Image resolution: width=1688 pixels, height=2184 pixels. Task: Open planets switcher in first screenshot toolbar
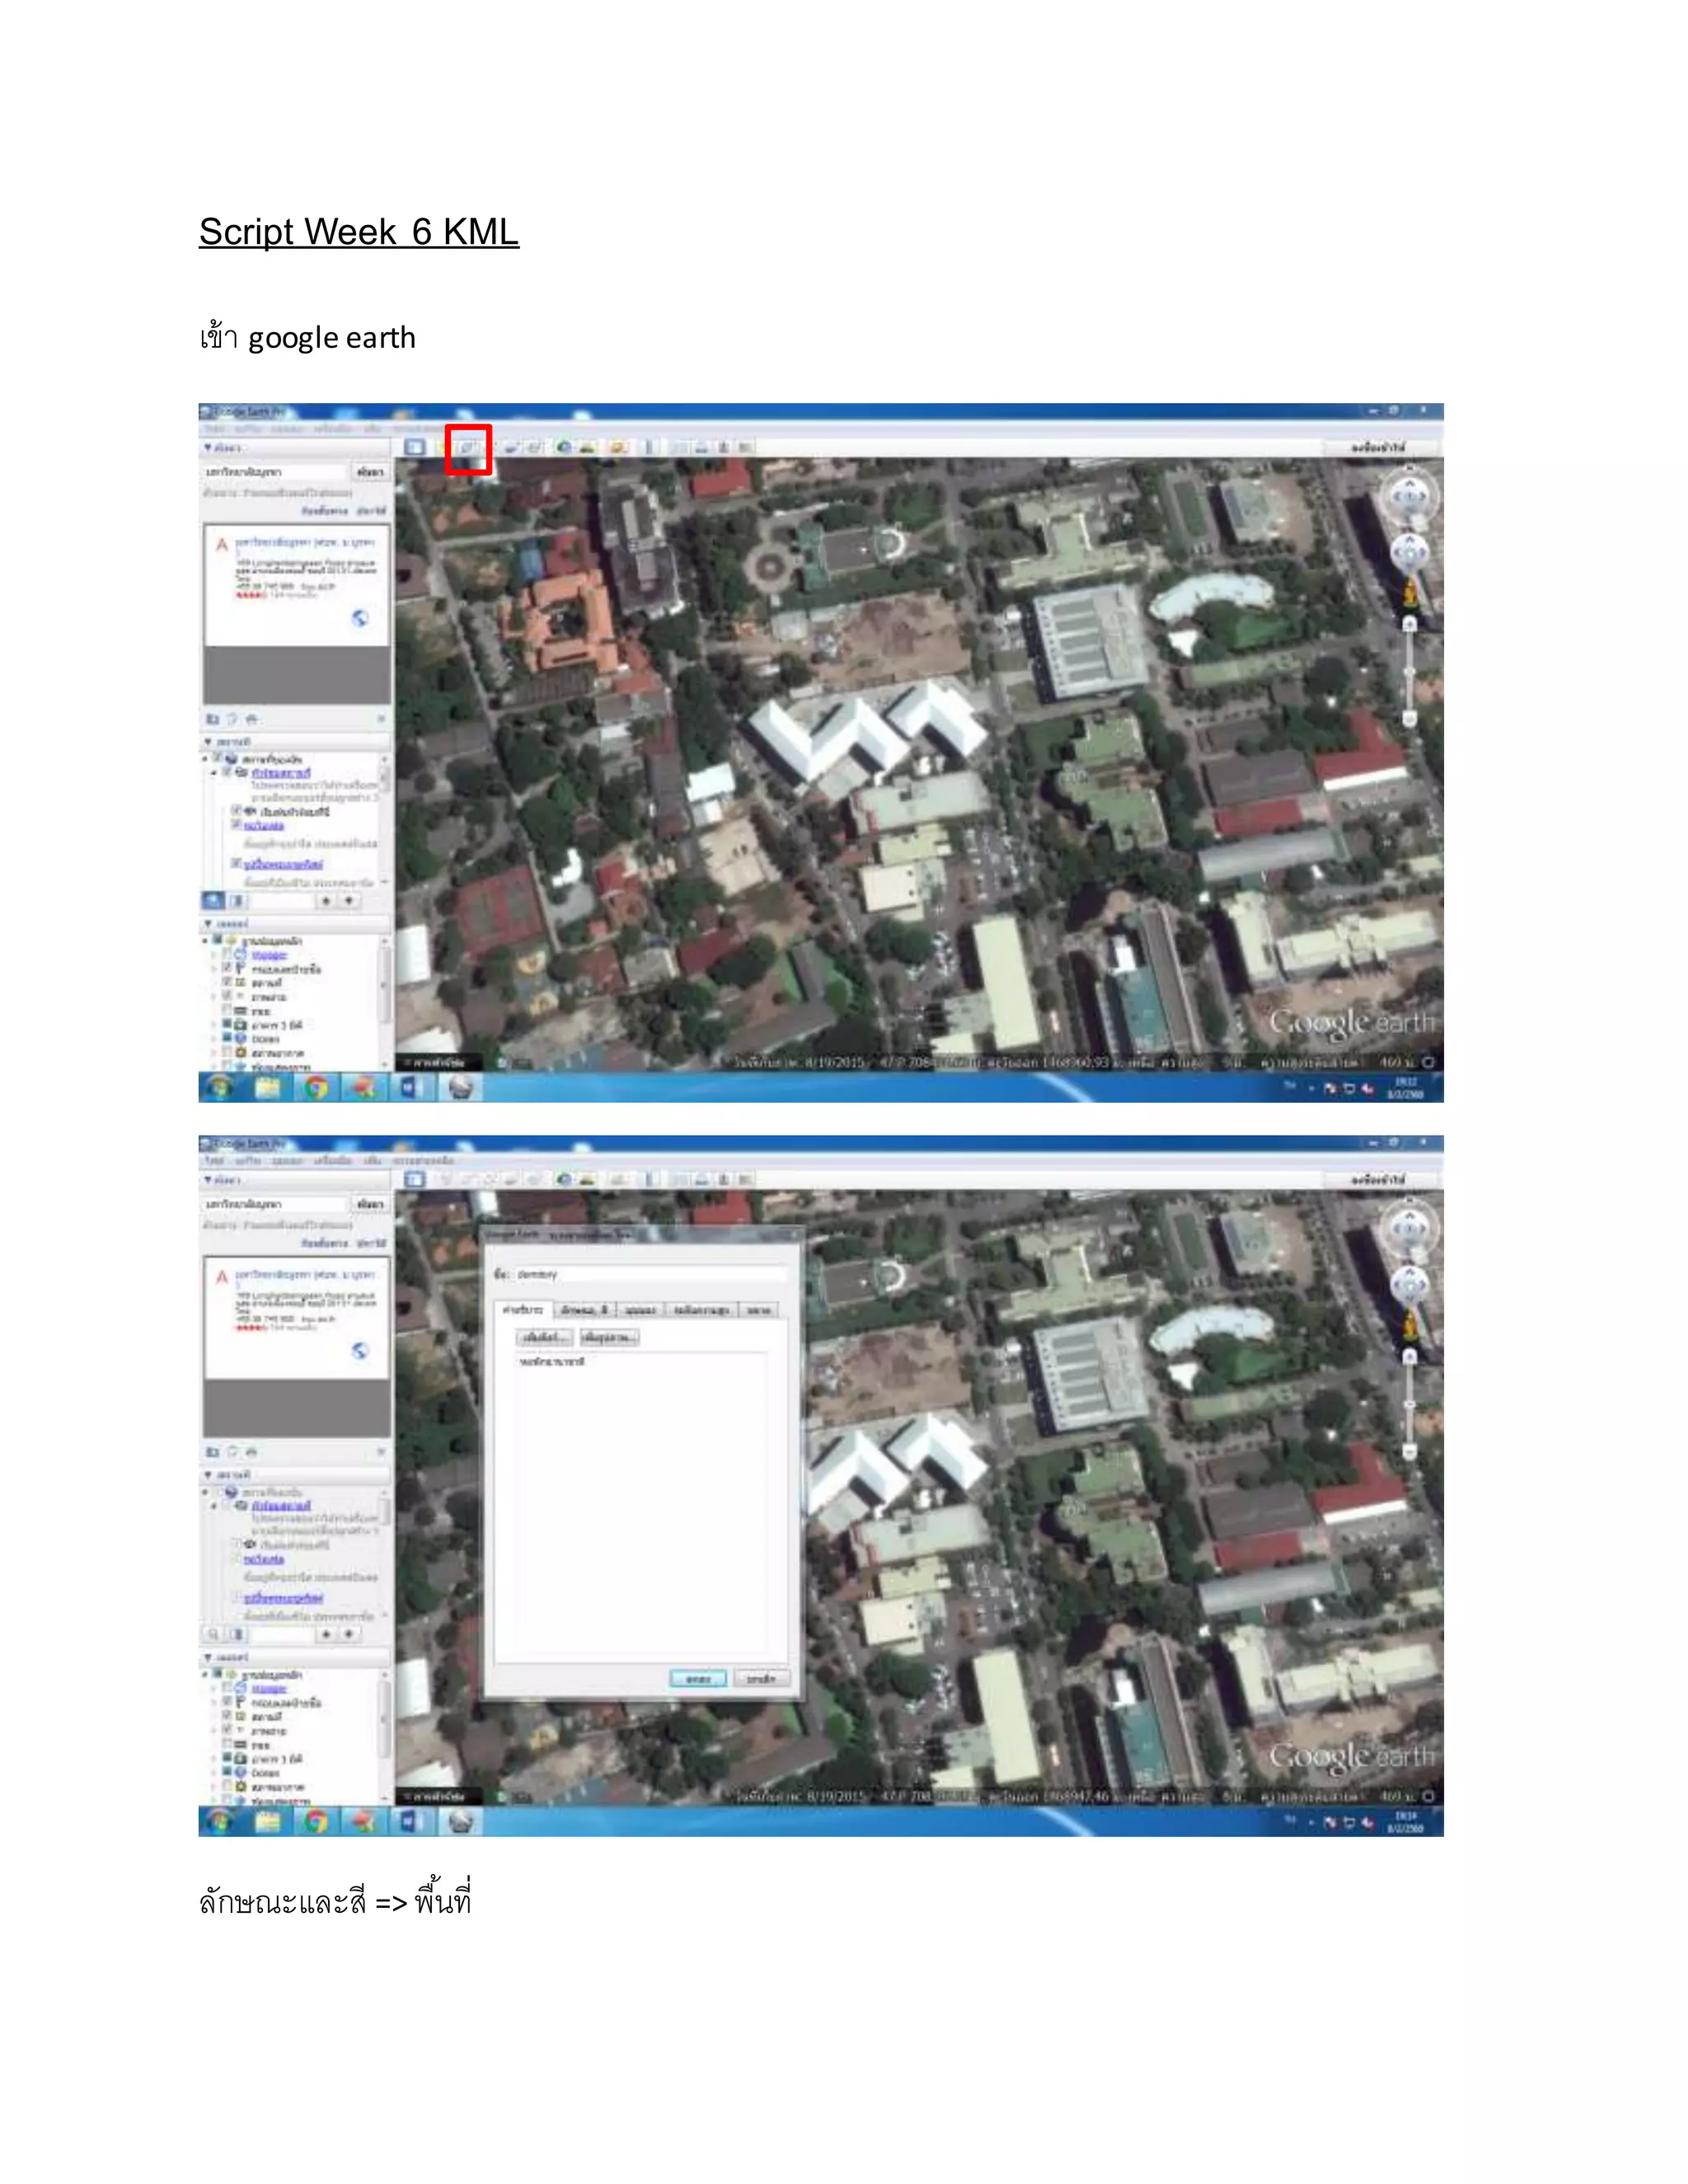[x=618, y=447]
